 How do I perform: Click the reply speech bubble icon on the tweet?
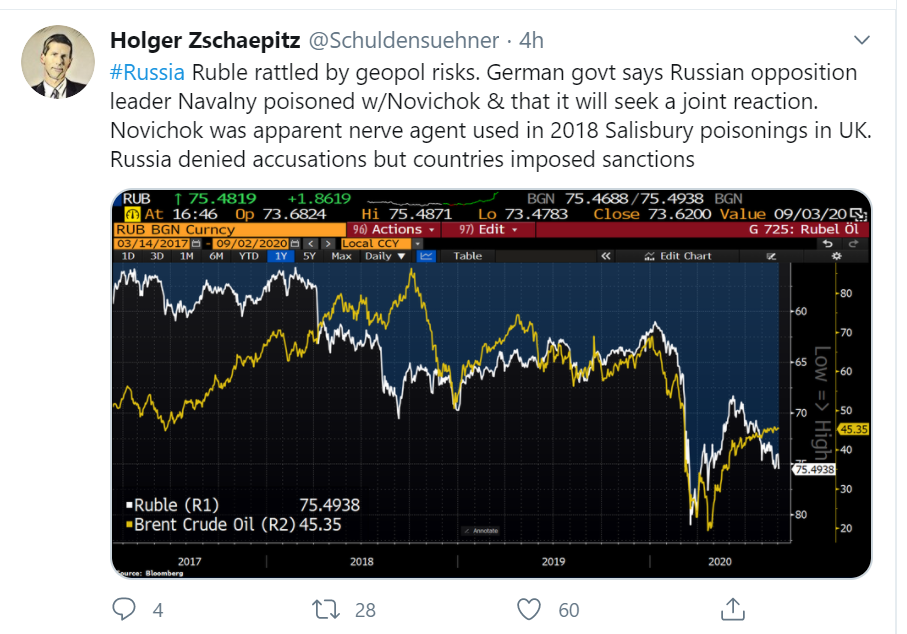click(x=123, y=608)
